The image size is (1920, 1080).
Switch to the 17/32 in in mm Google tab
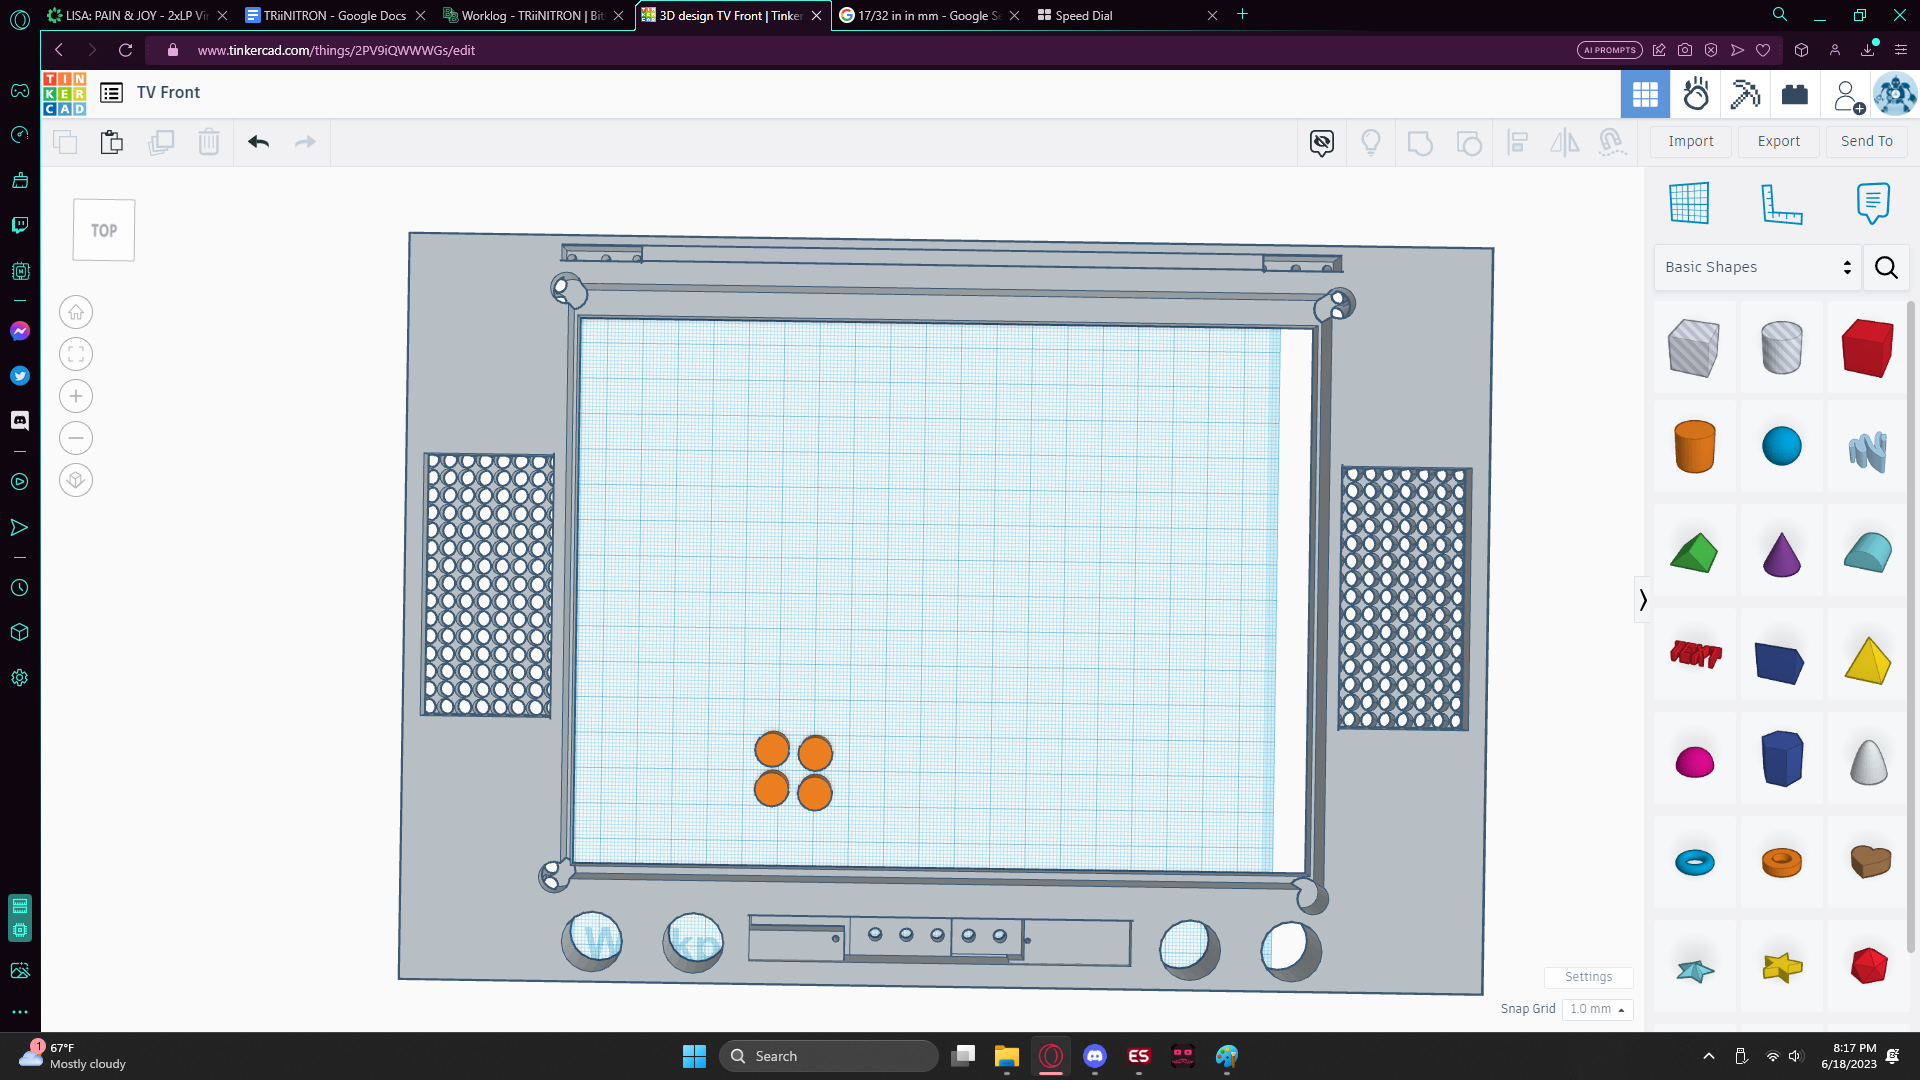coord(930,15)
